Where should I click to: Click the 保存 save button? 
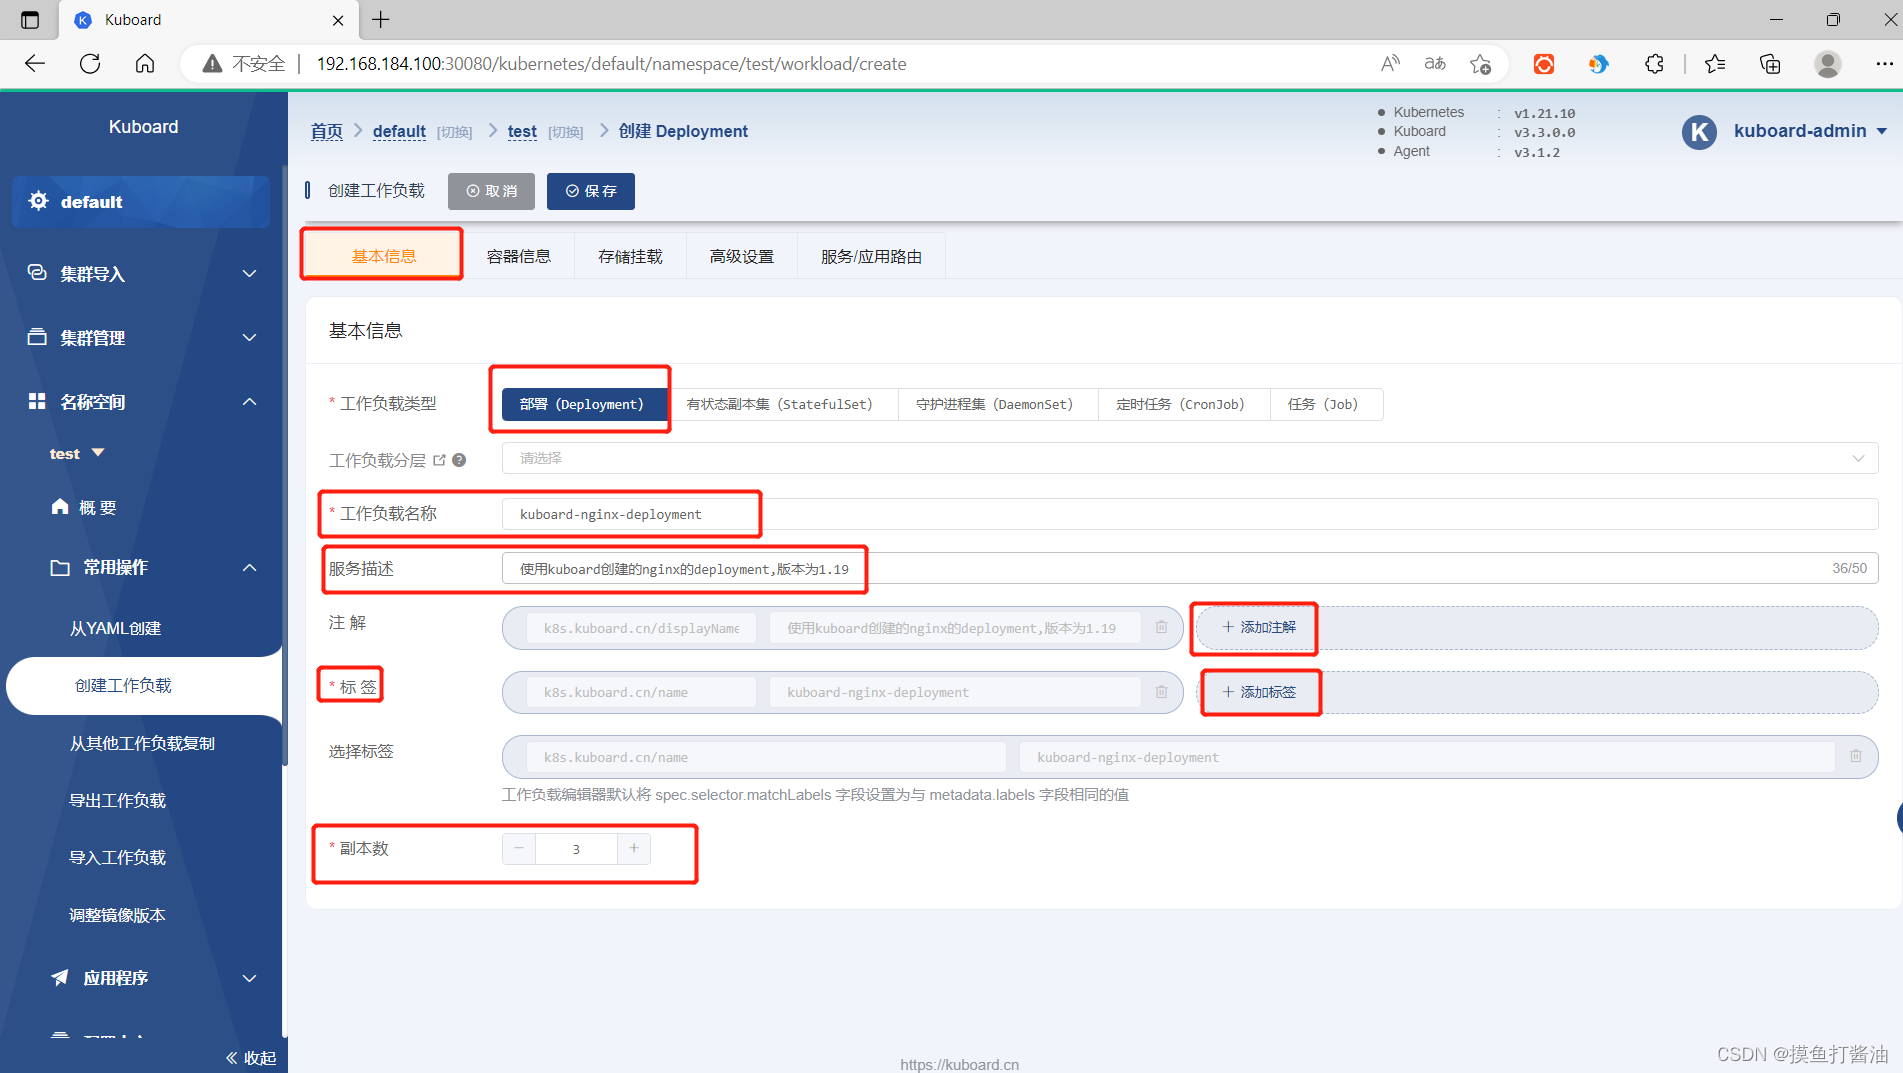(591, 191)
